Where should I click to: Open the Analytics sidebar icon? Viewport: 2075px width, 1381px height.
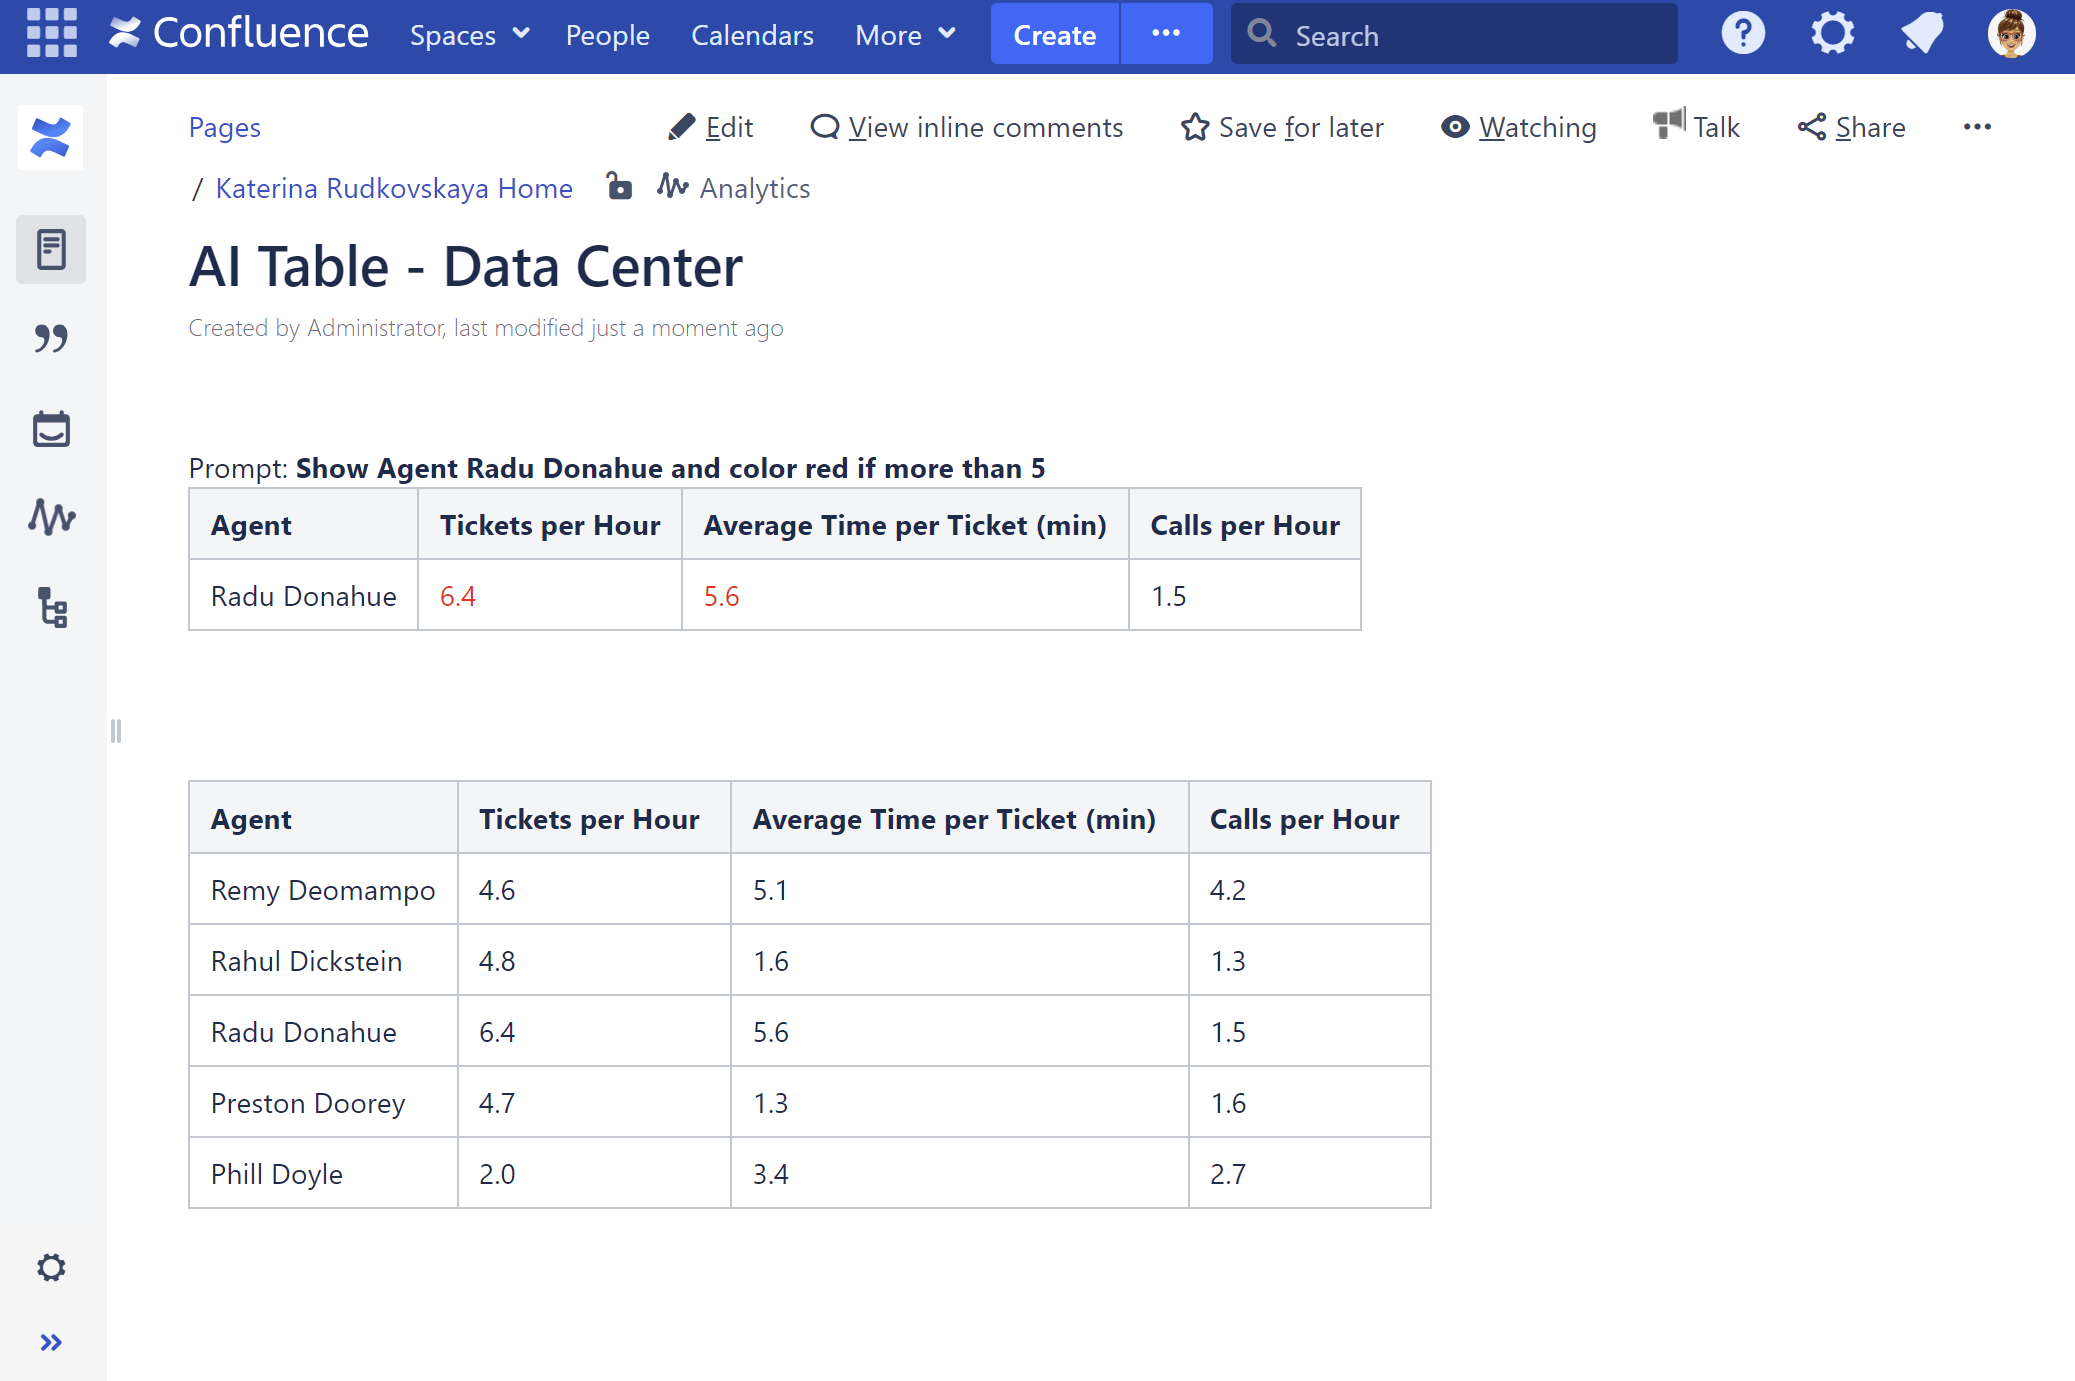[51, 517]
